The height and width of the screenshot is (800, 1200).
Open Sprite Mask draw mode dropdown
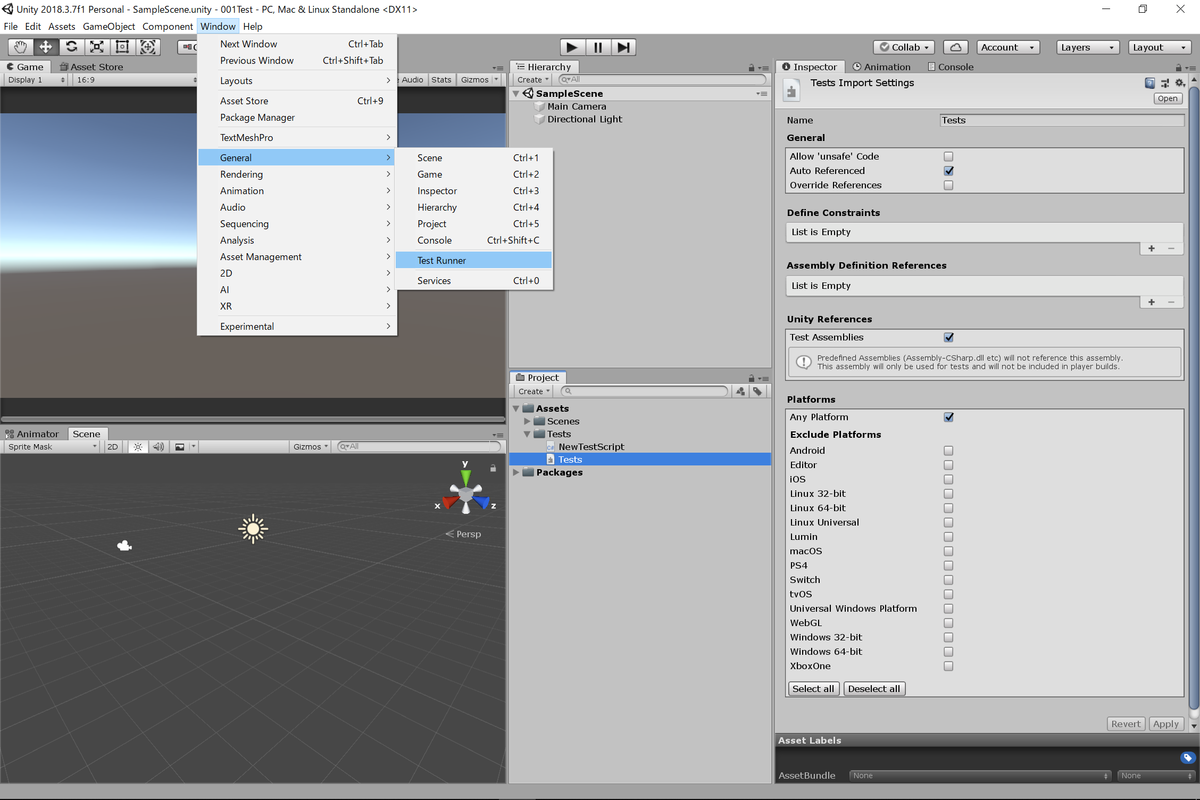pos(52,447)
